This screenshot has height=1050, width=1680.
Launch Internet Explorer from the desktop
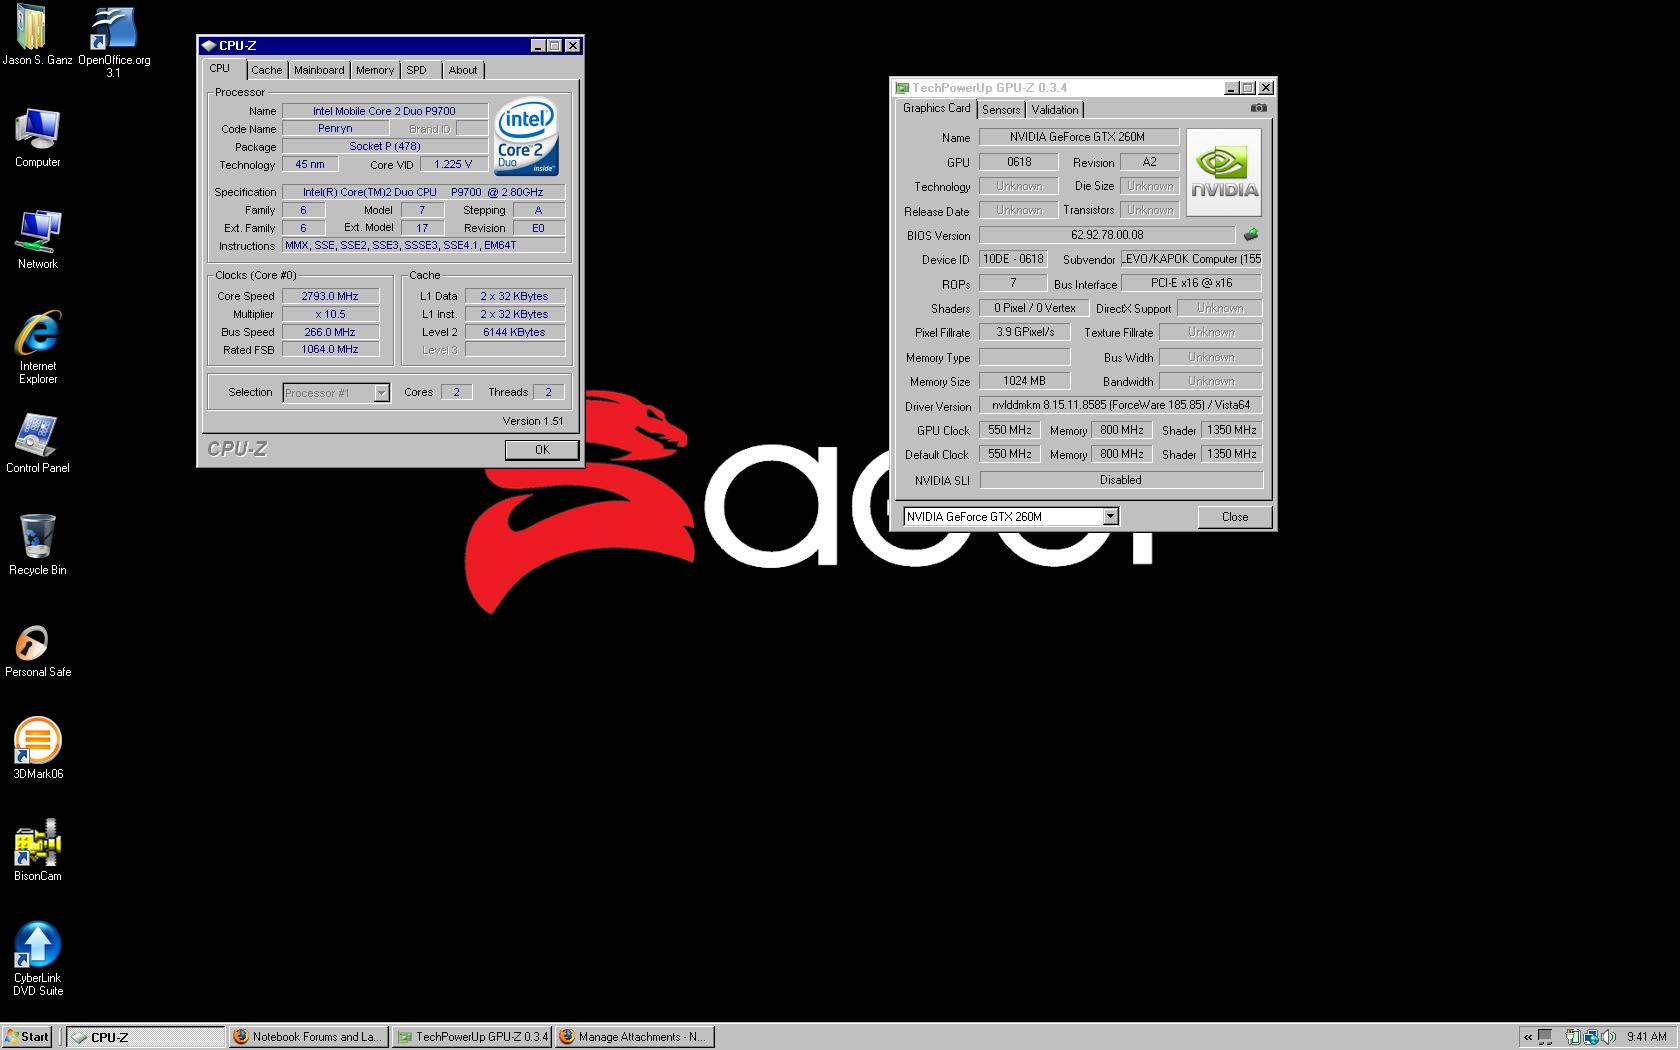(37, 333)
